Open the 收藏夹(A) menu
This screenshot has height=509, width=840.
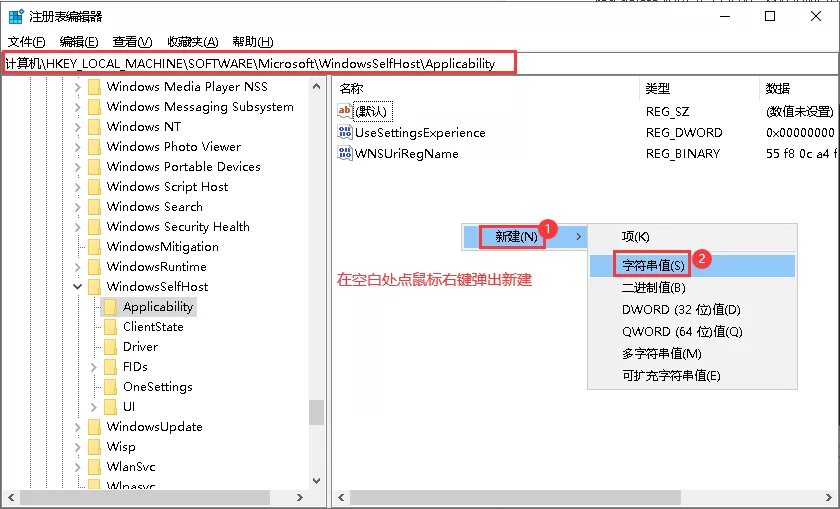point(193,41)
